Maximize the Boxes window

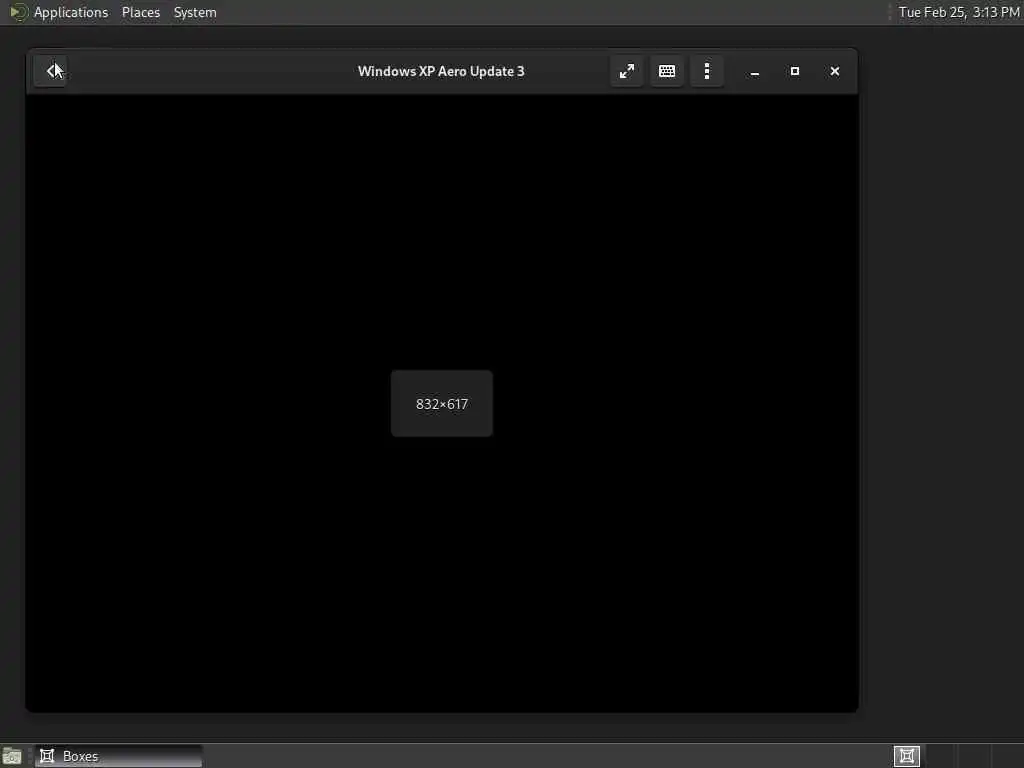(795, 71)
